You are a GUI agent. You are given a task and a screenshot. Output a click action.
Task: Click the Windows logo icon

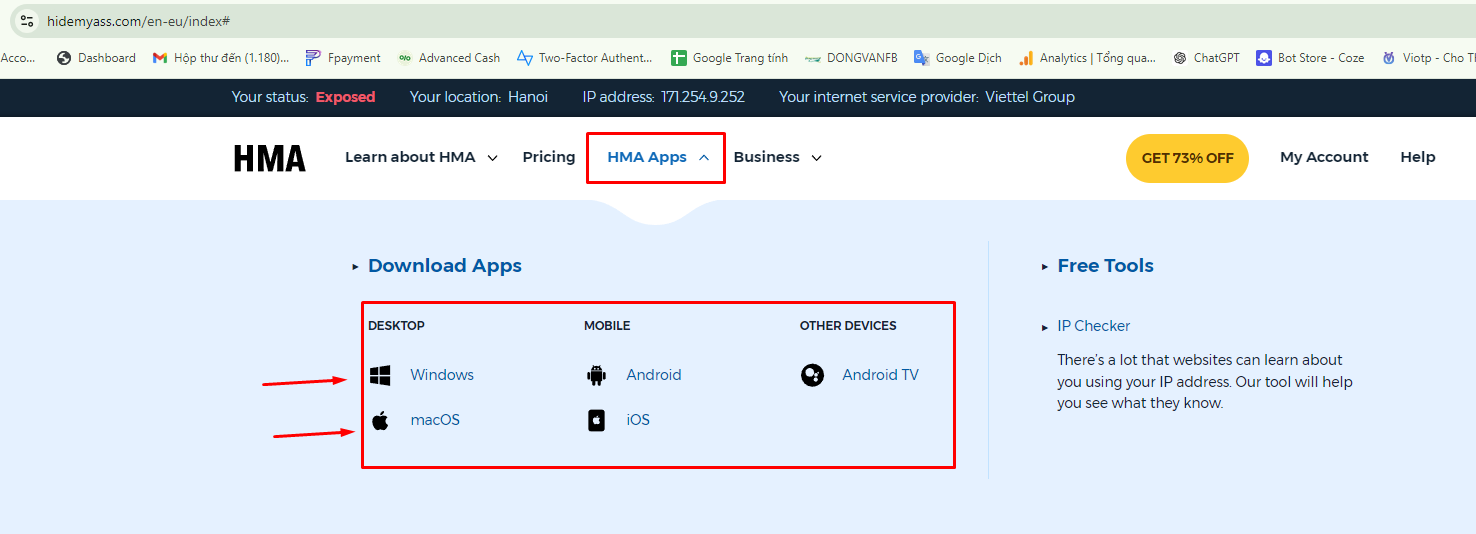(x=380, y=375)
